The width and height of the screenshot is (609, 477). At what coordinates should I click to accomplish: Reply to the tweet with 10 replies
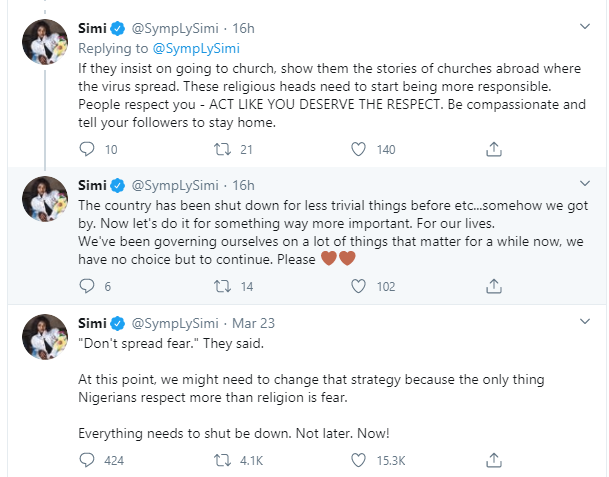point(86,149)
